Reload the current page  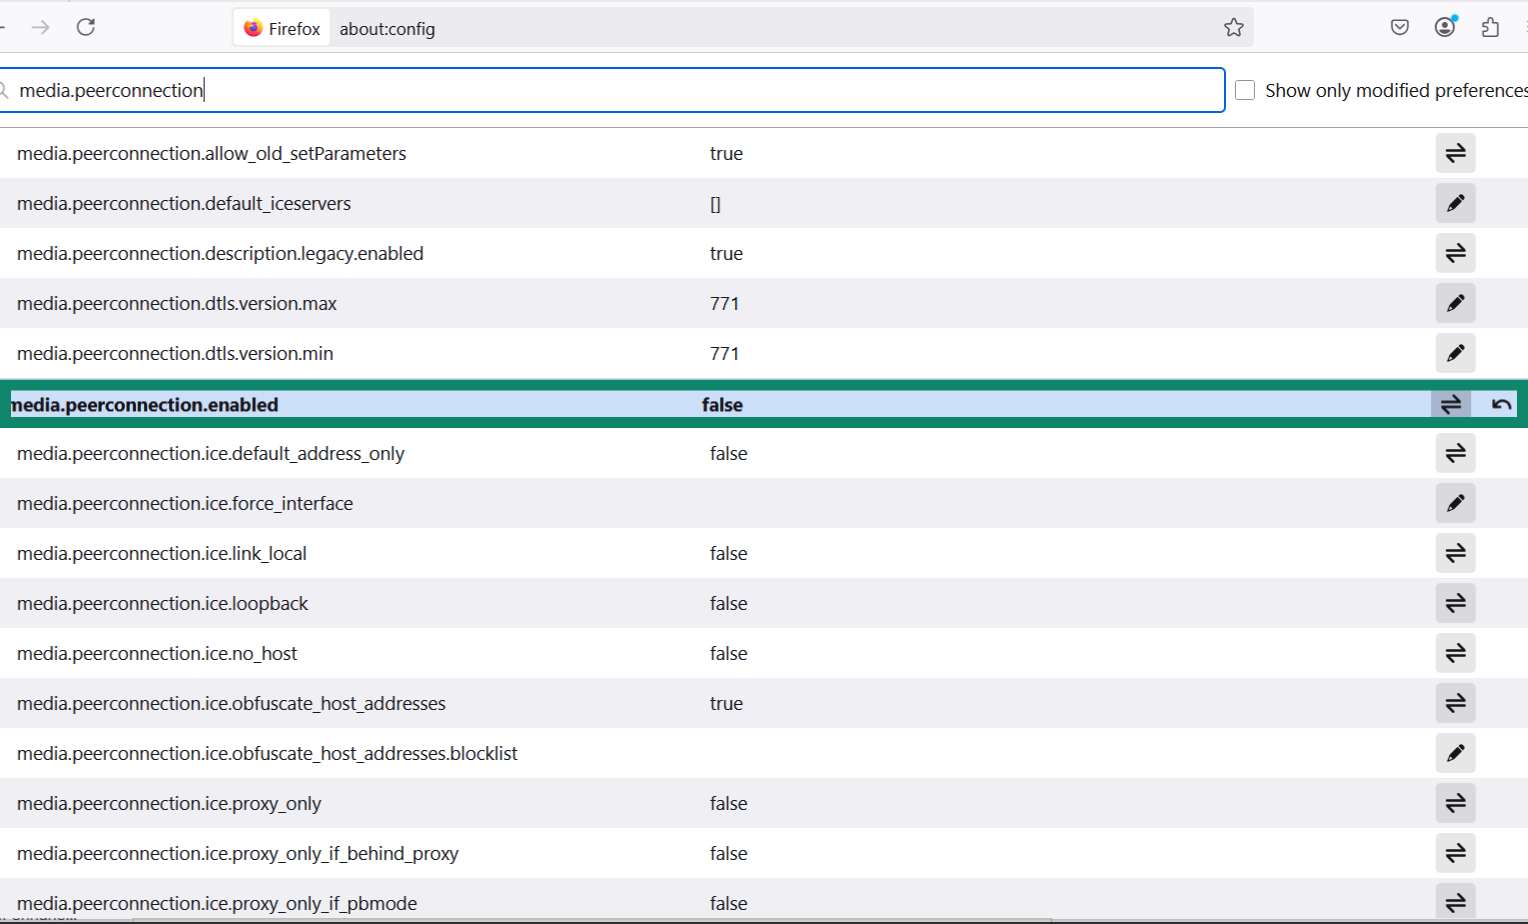coord(86,27)
